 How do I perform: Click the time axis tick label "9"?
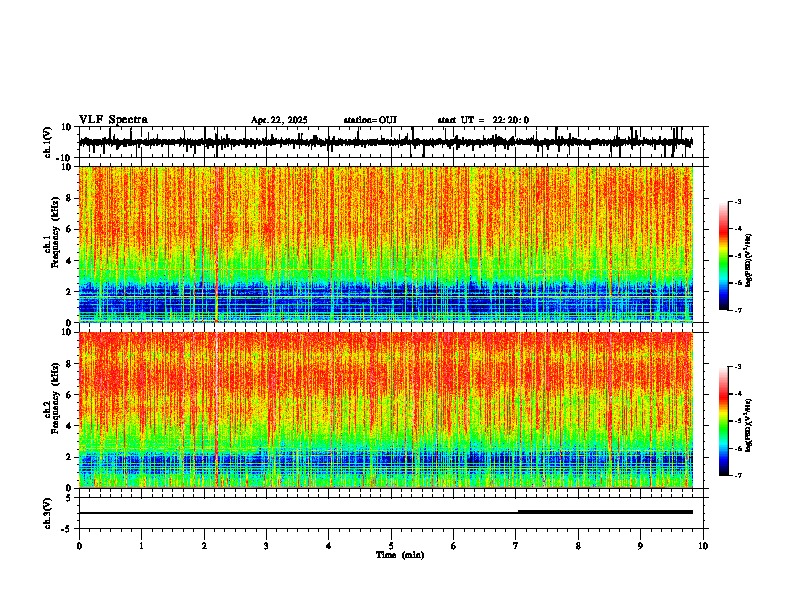click(x=640, y=546)
